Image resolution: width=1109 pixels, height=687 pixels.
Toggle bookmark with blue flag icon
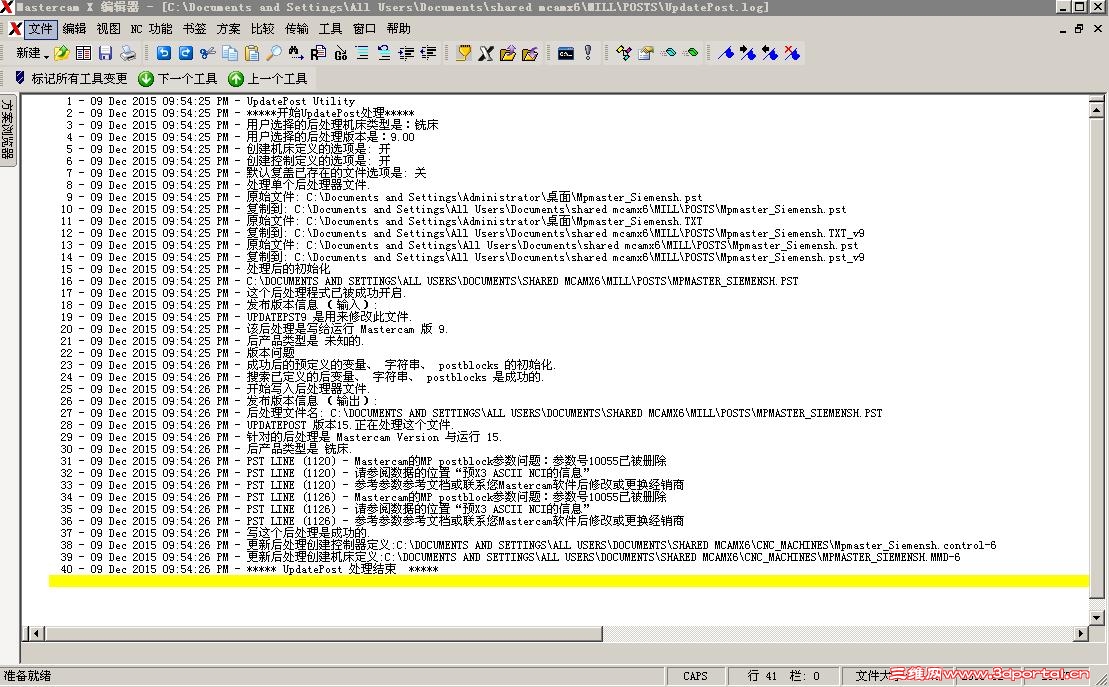pyautogui.click(x=726, y=53)
